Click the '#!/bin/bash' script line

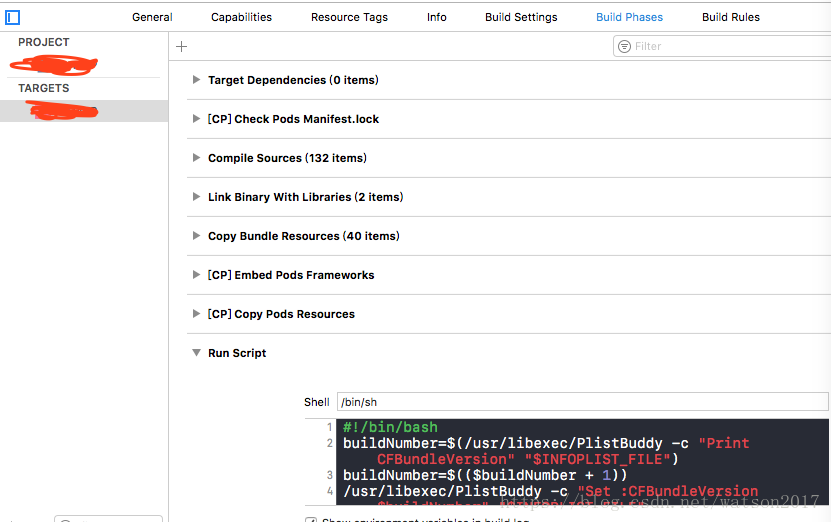coord(390,427)
